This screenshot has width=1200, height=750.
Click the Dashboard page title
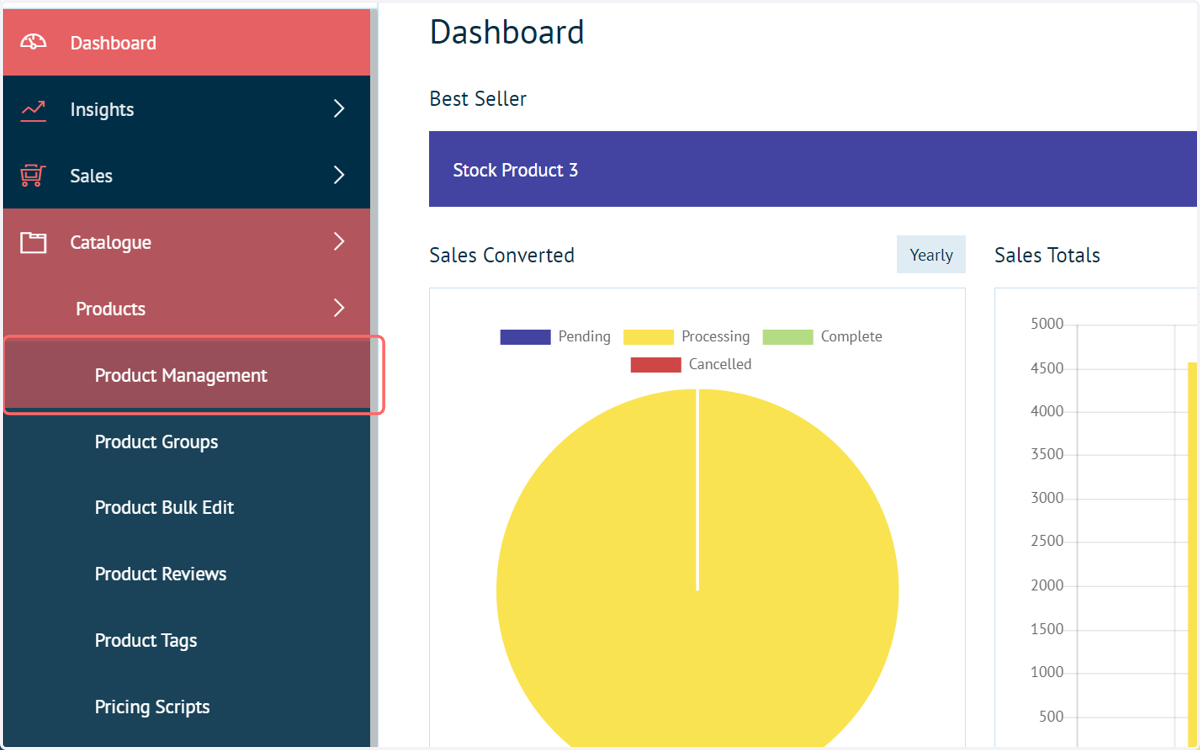tap(507, 32)
